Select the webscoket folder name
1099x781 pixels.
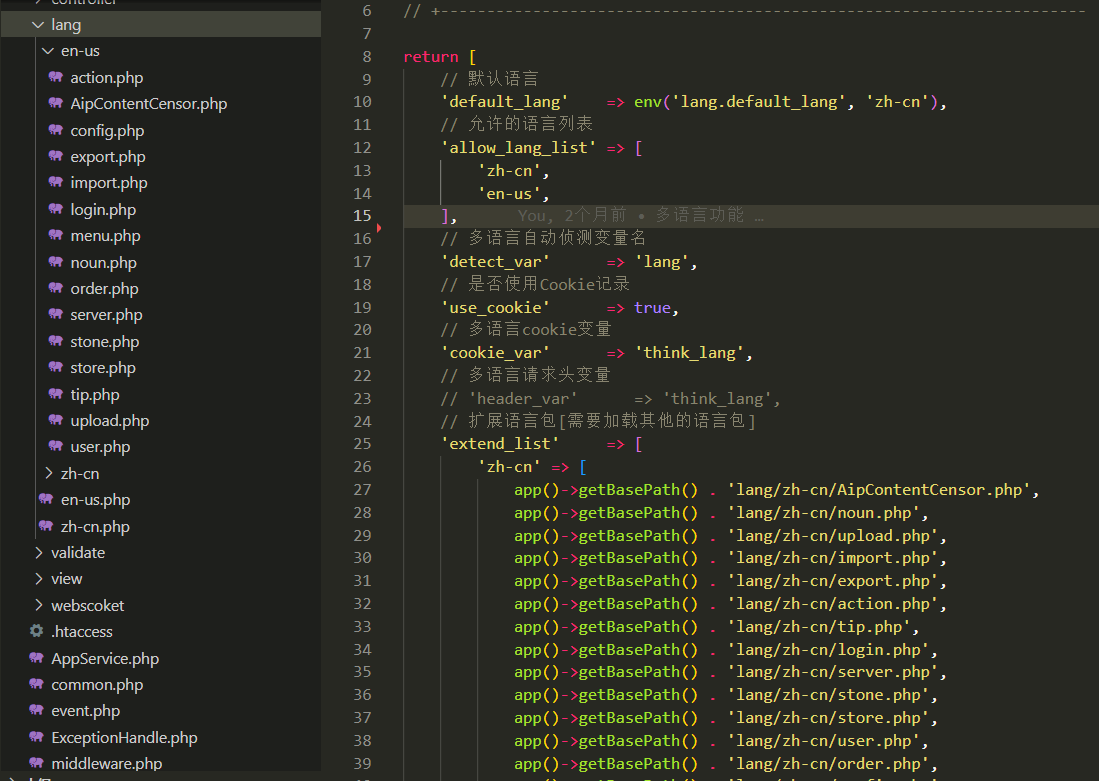click(x=88, y=606)
